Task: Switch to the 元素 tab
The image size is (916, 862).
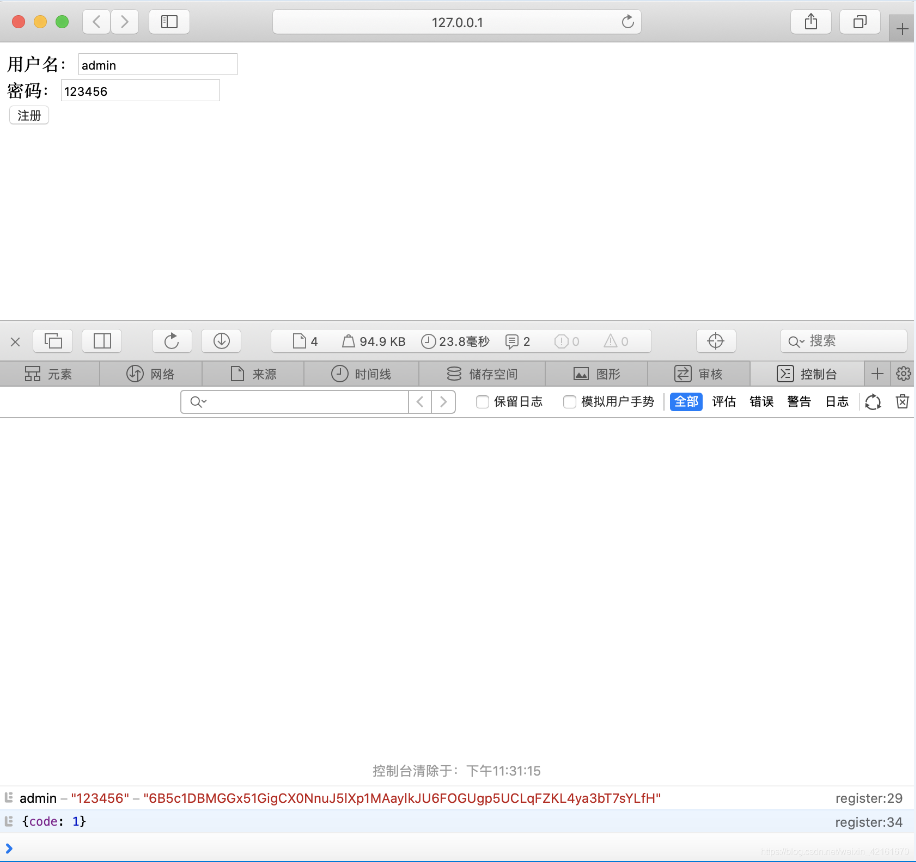Action: tap(49, 374)
